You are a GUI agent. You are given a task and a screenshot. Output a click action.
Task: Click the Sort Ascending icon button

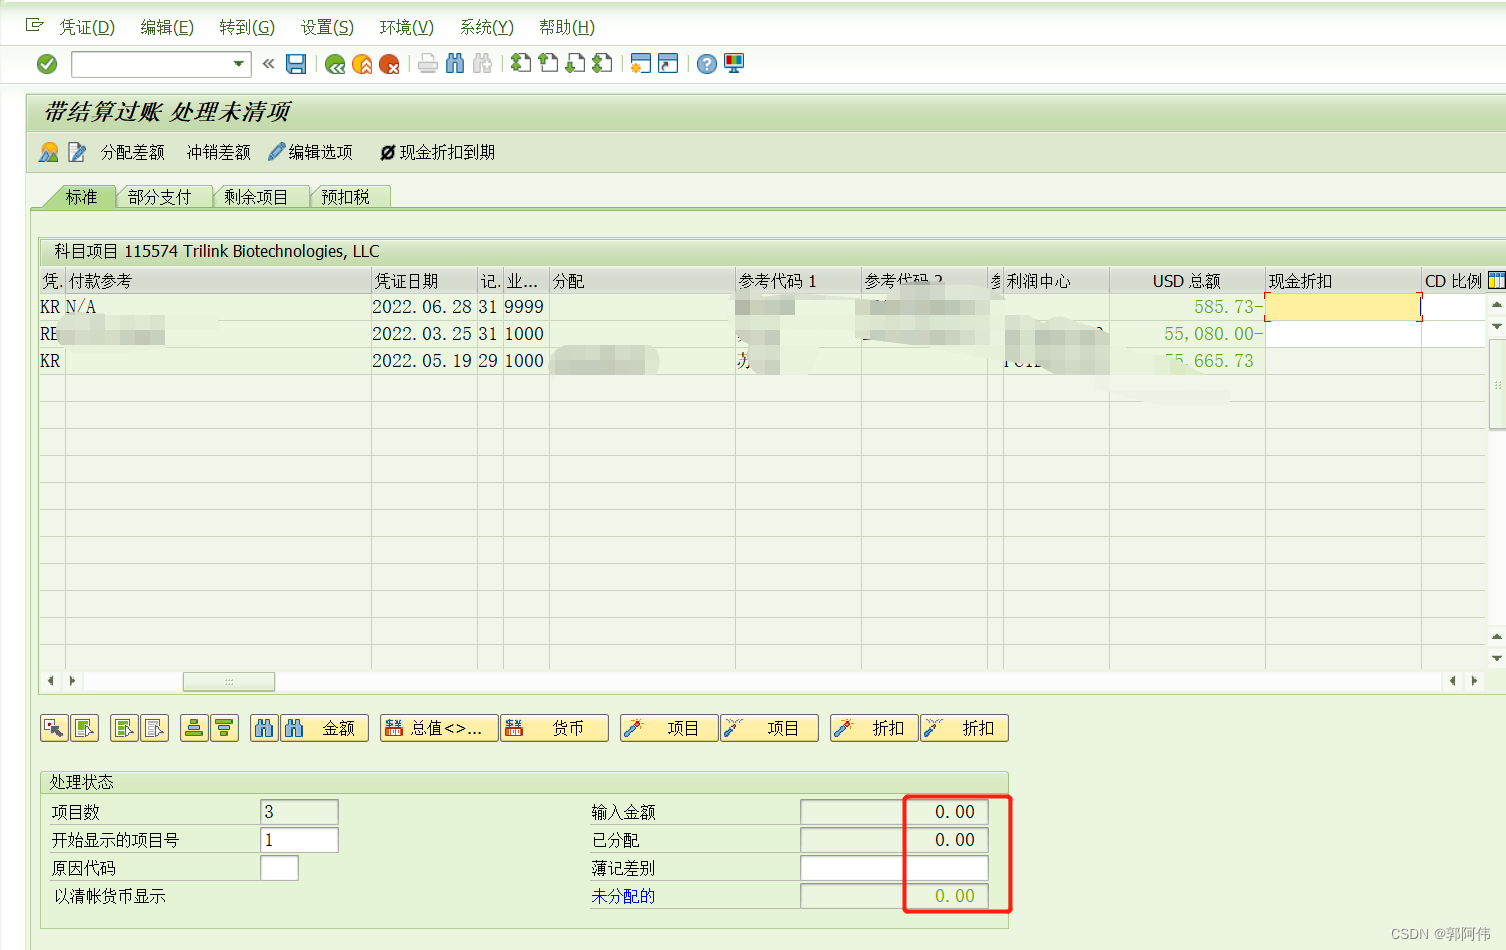coord(194,728)
